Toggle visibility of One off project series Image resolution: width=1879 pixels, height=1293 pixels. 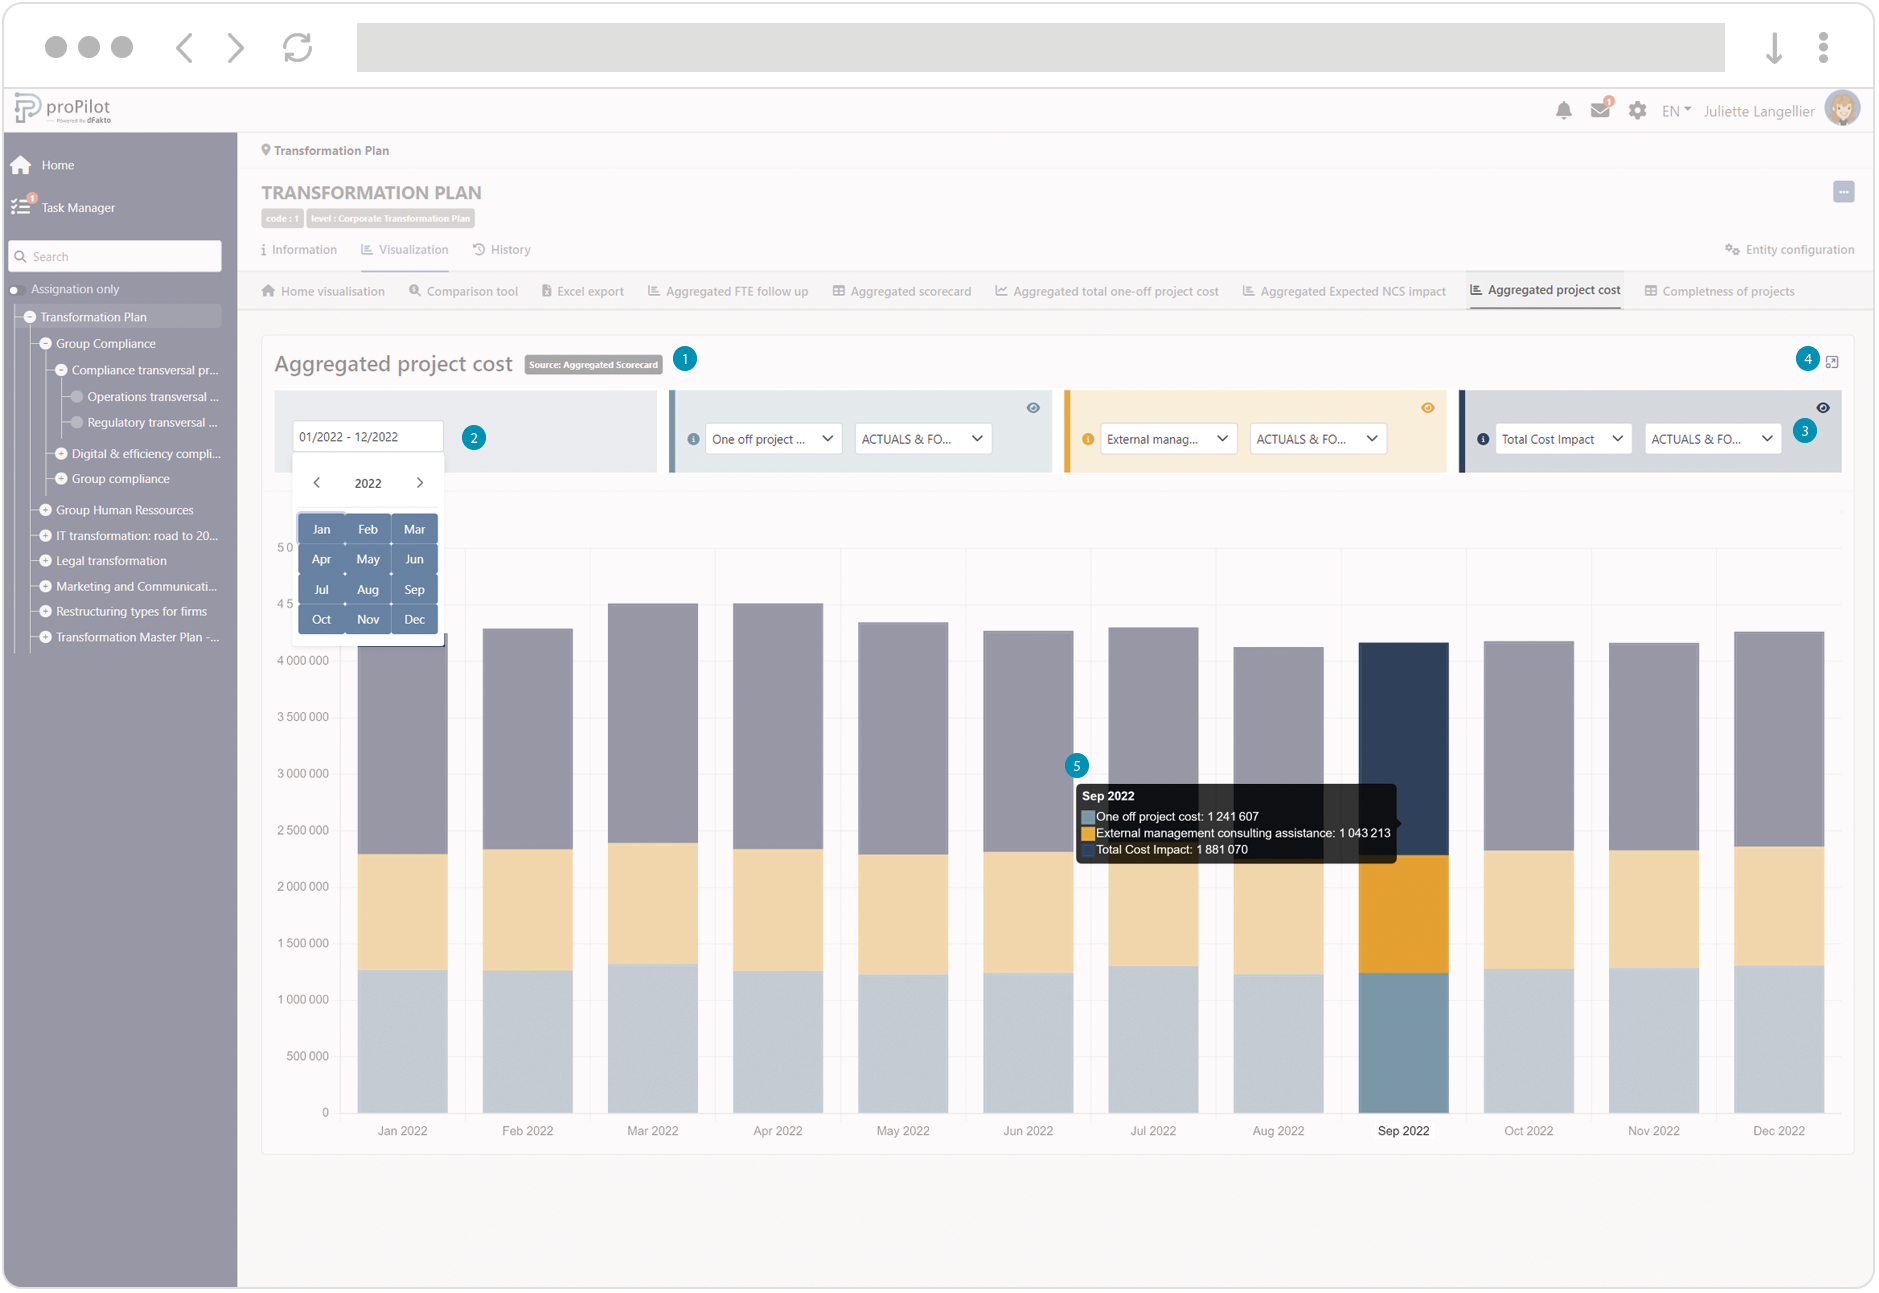tap(1033, 408)
